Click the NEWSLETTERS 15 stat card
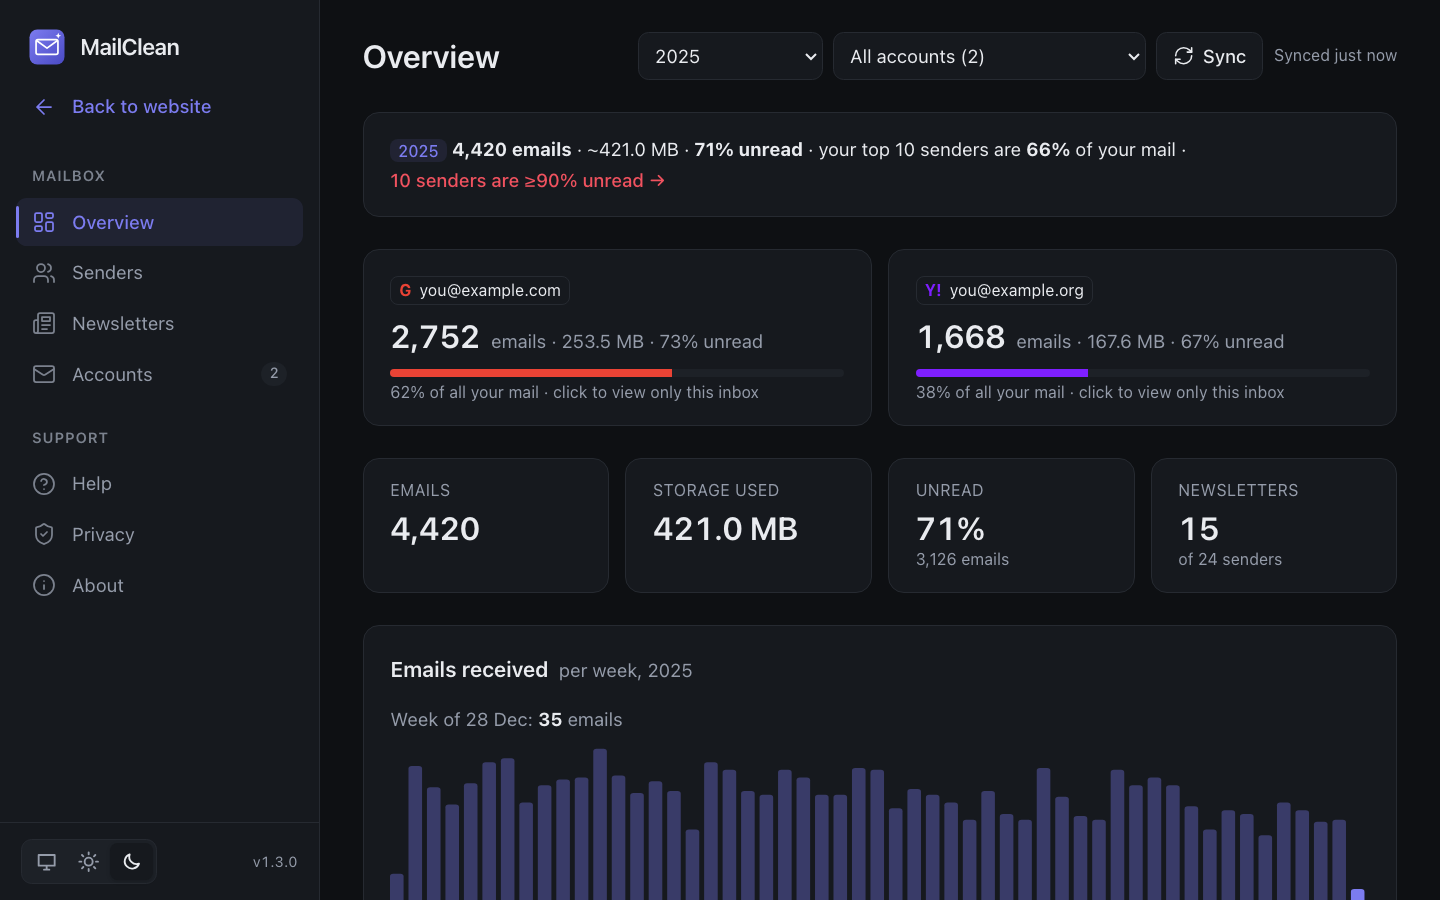The image size is (1440, 900). (1273, 525)
